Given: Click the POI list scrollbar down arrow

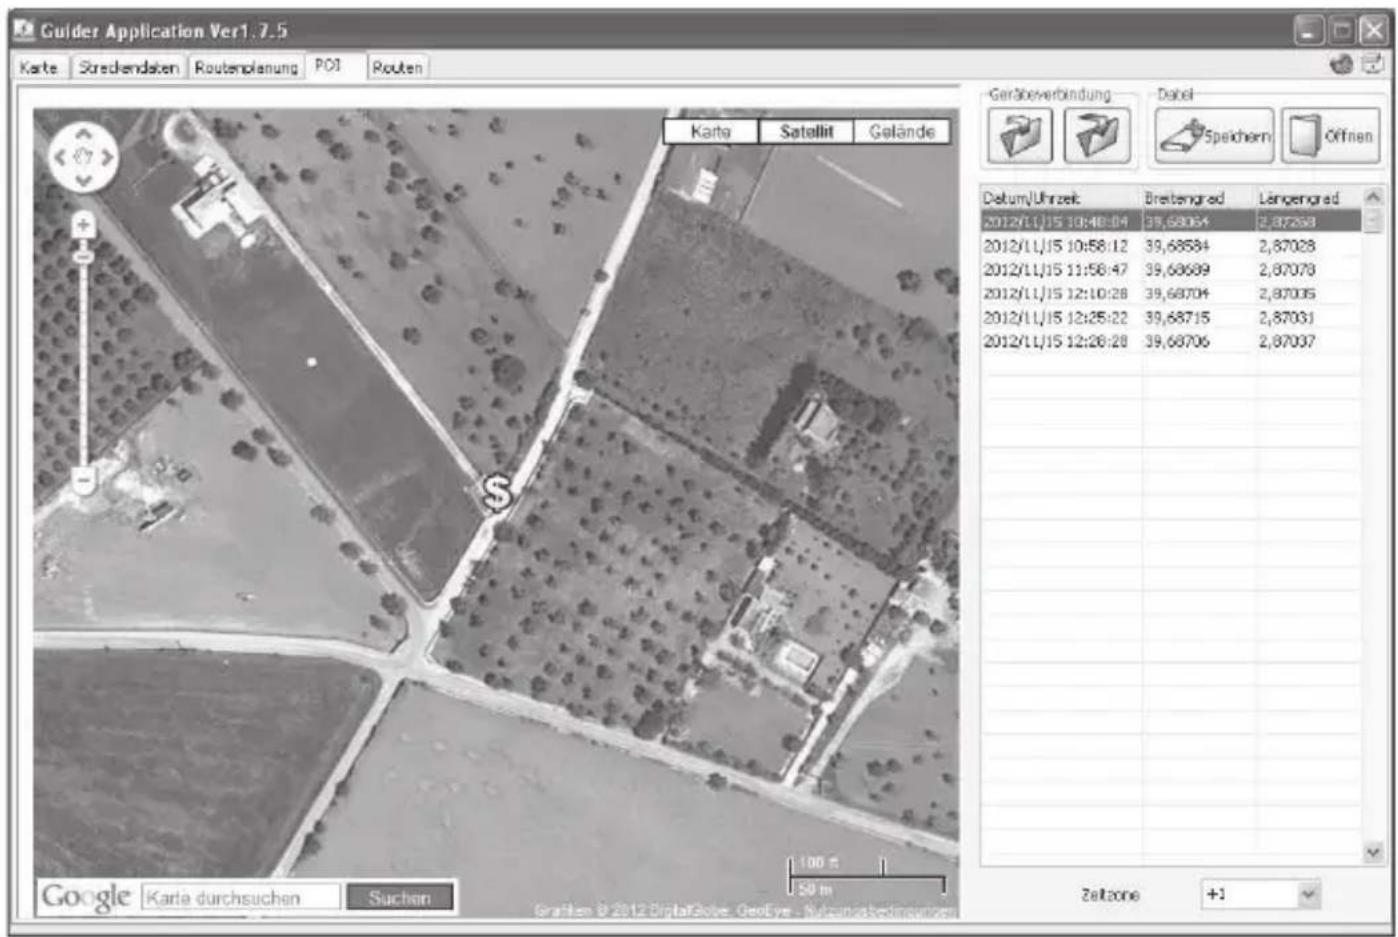Looking at the screenshot, I should (x=1373, y=852).
